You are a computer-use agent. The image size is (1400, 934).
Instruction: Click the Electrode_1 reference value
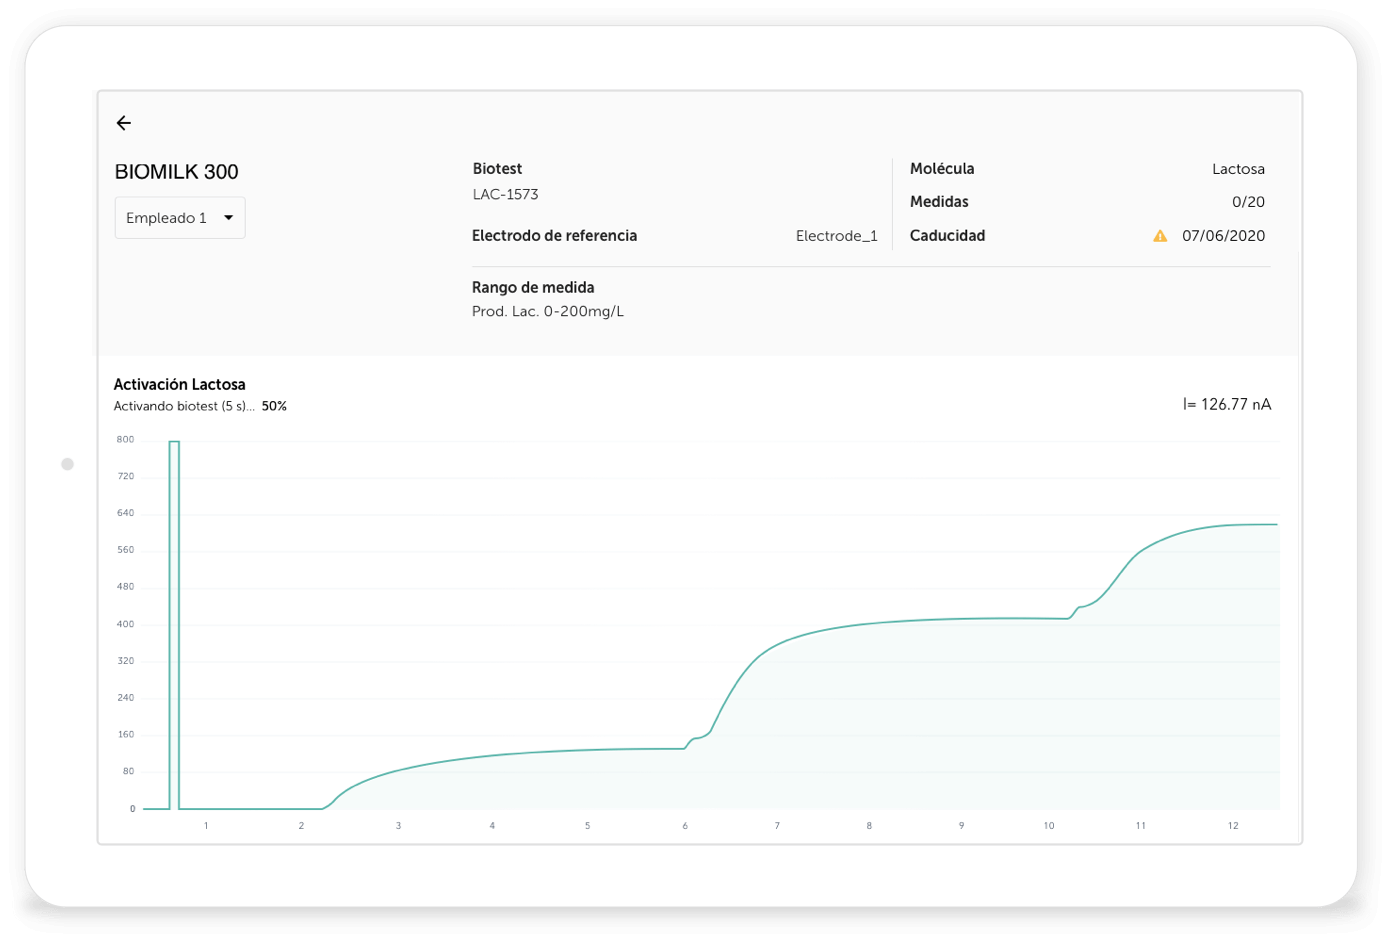[x=836, y=236]
